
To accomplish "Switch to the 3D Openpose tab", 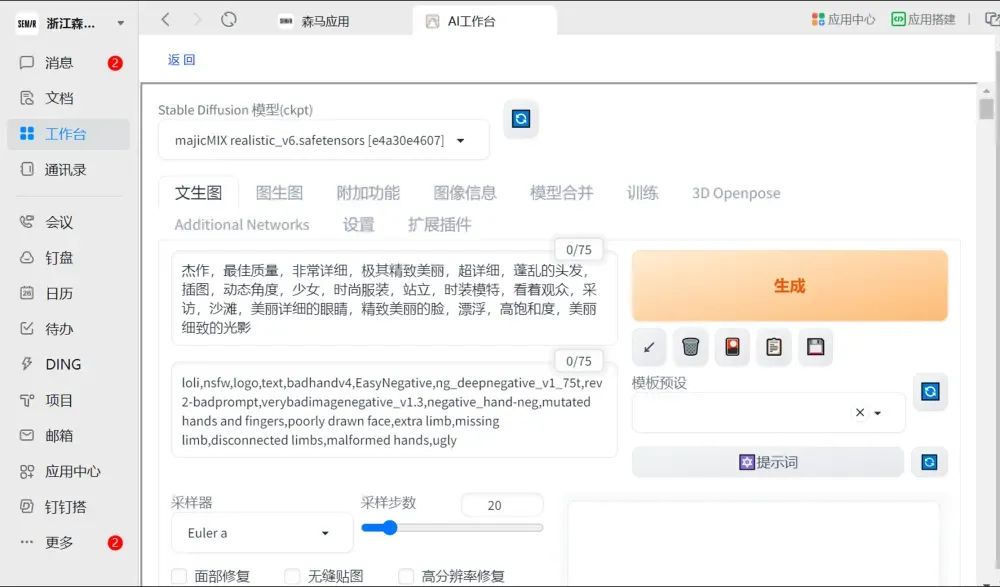I will point(736,193).
